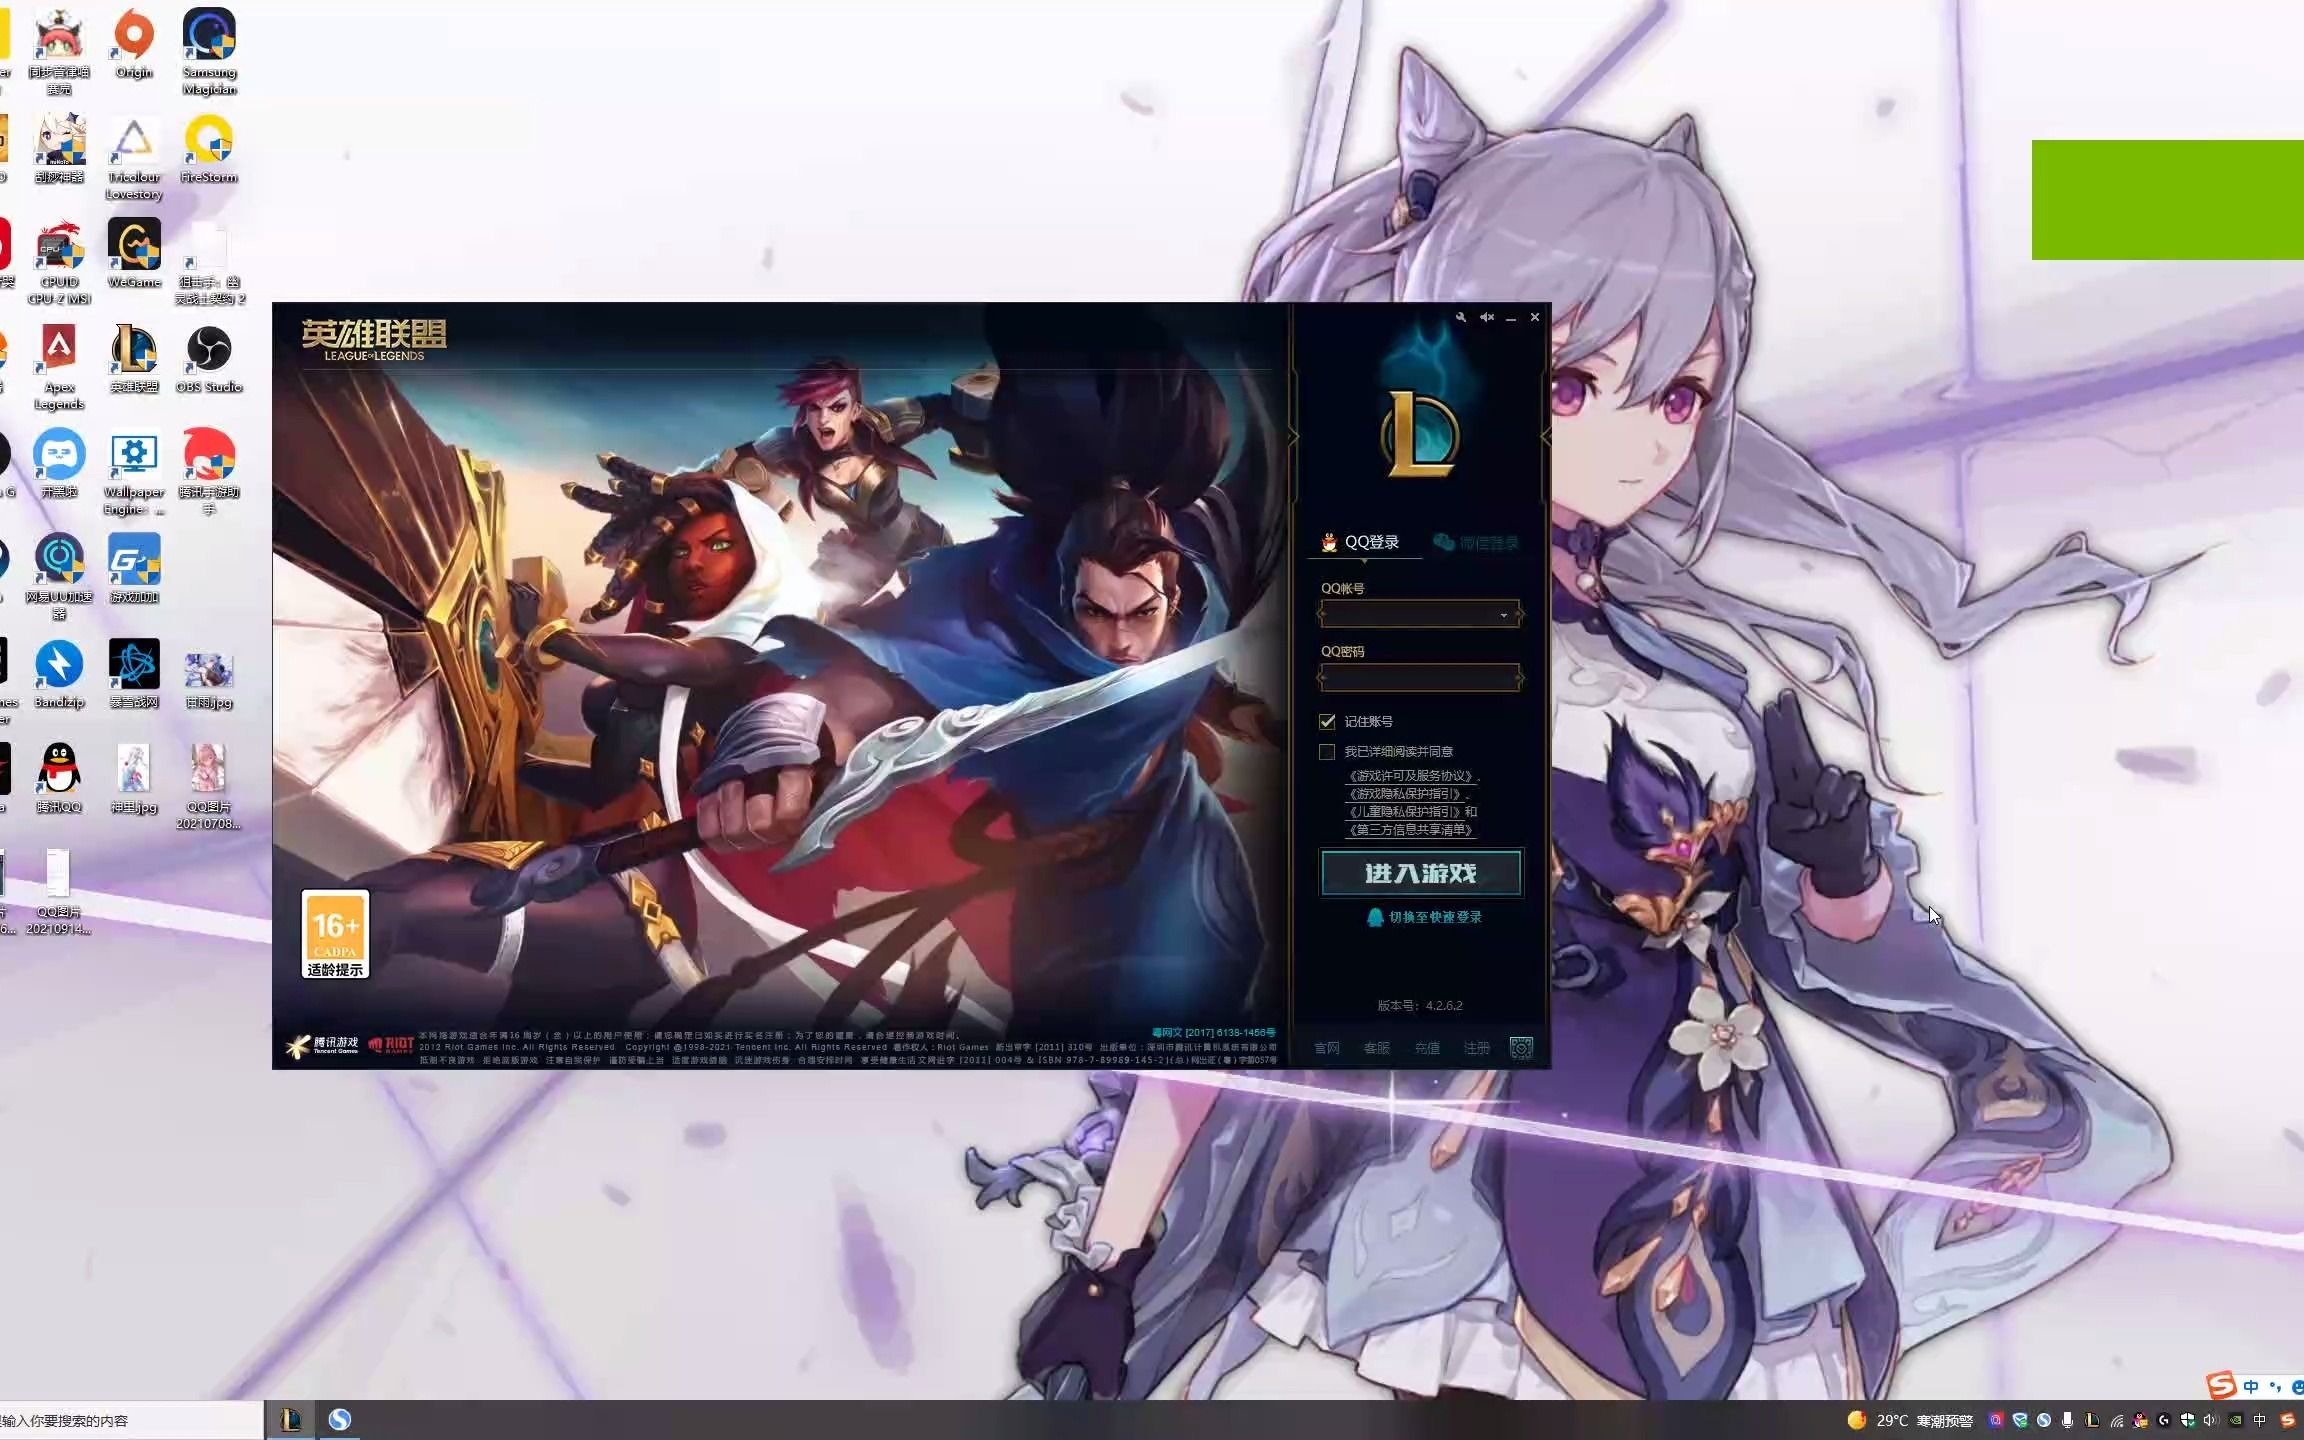
Task: Select the 甘雨.jpg image file
Action: coord(209,680)
